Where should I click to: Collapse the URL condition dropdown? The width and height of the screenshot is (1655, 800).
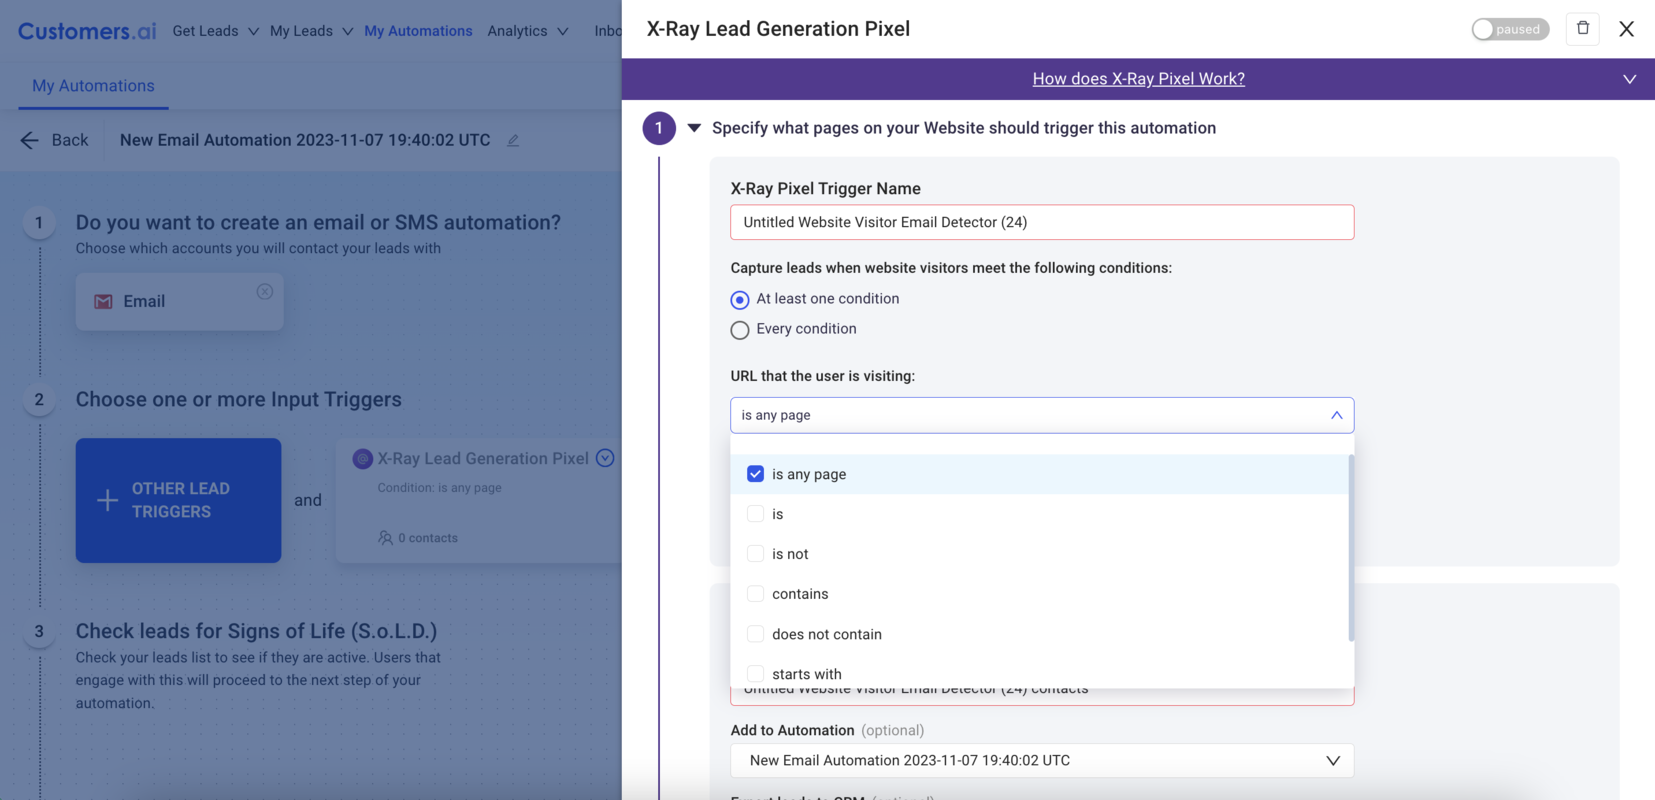coord(1336,415)
